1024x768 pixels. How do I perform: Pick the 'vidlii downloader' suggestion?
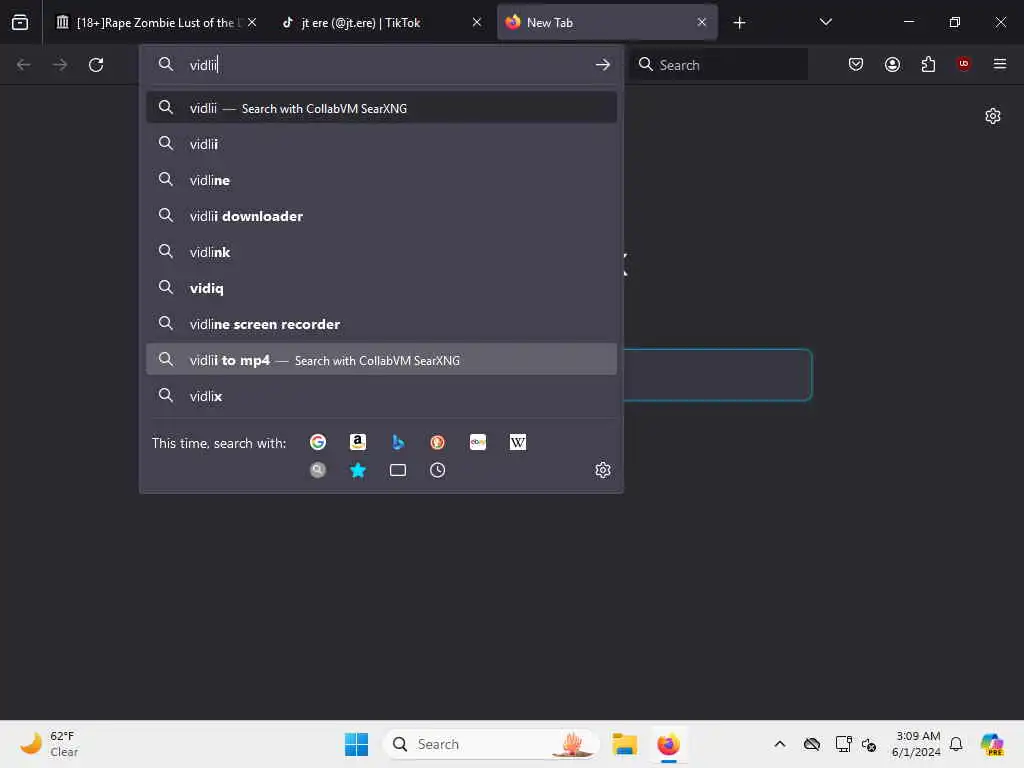[x=381, y=216]
